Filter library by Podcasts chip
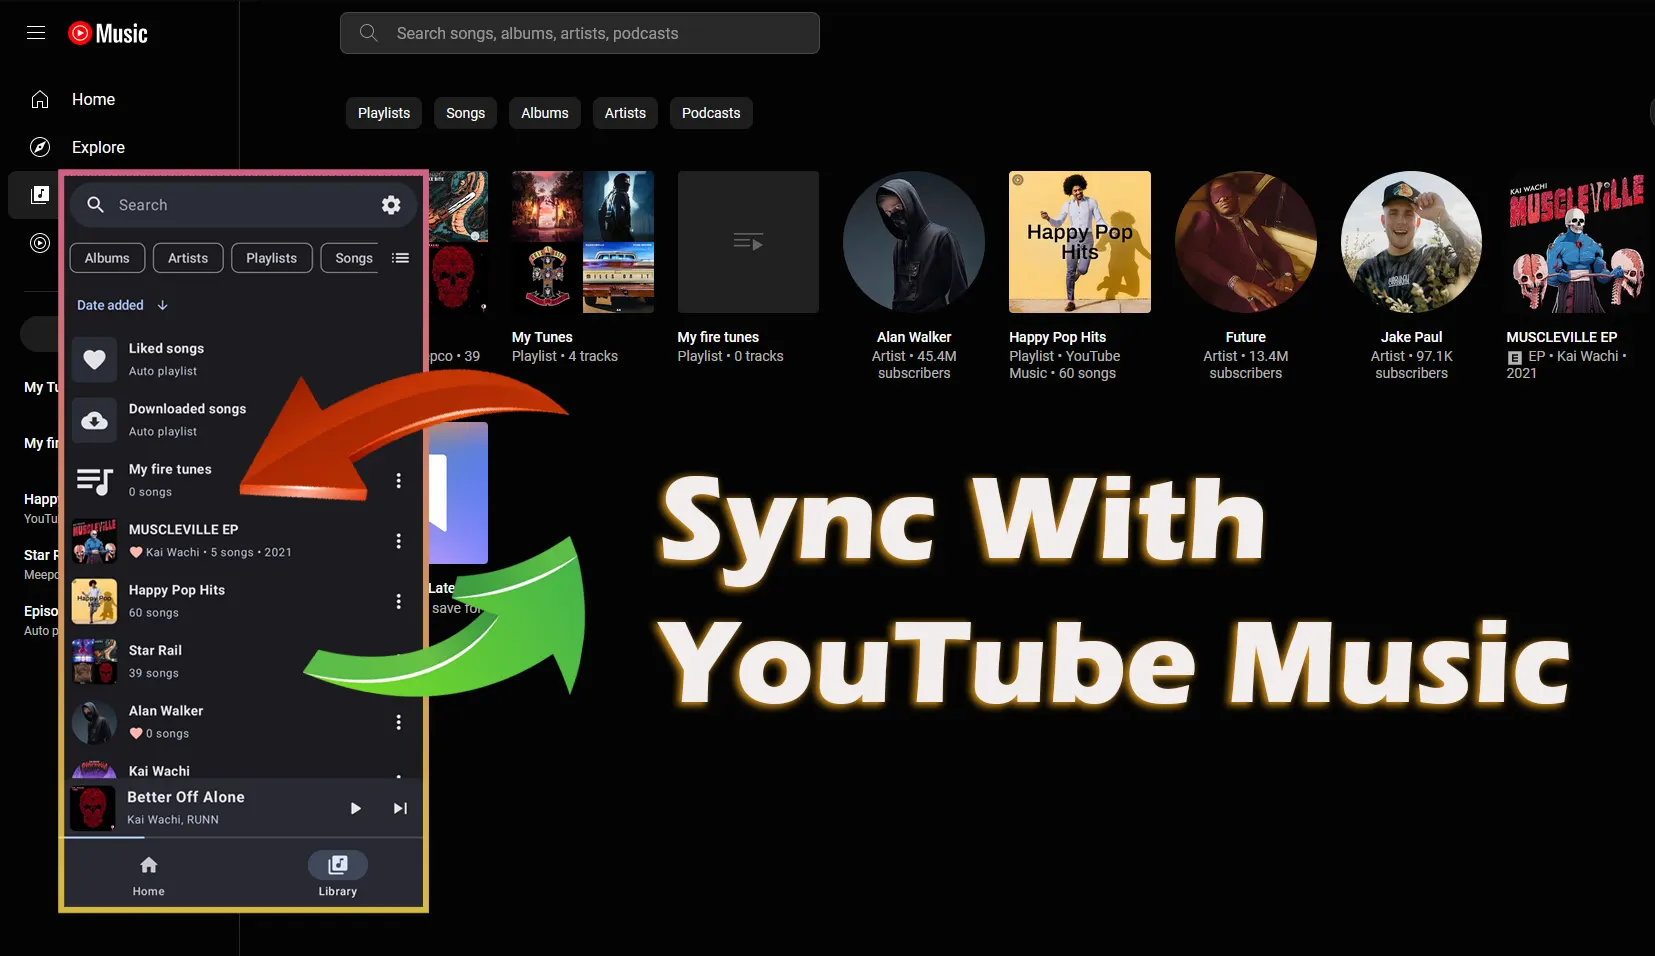The image size is (1655, 956). 711,113
